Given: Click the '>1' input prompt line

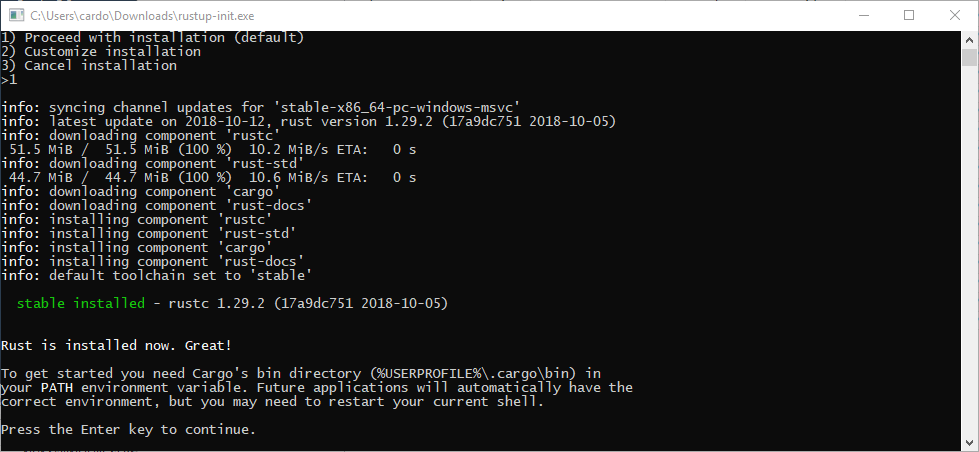Looking at the screenshot, I should [9, 80].
